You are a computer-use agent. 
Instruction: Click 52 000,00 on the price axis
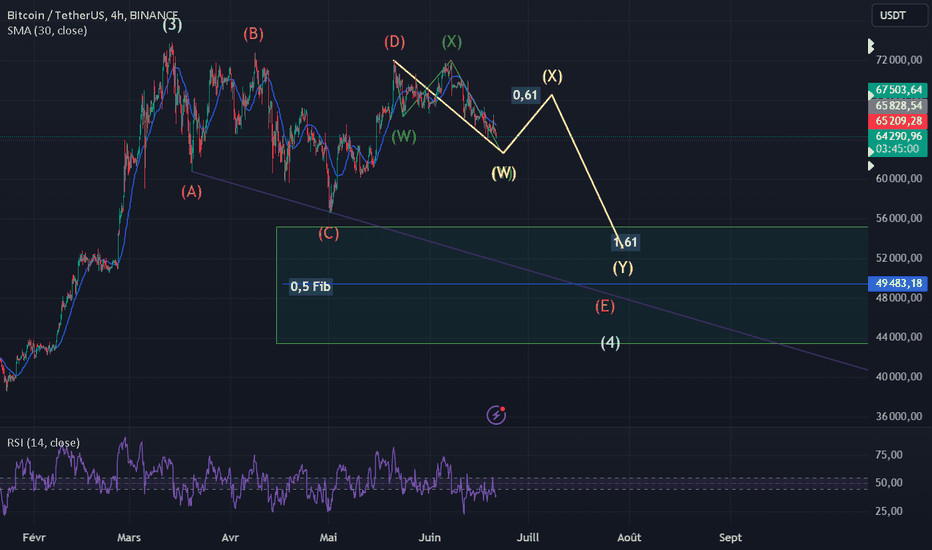point(899,257)
